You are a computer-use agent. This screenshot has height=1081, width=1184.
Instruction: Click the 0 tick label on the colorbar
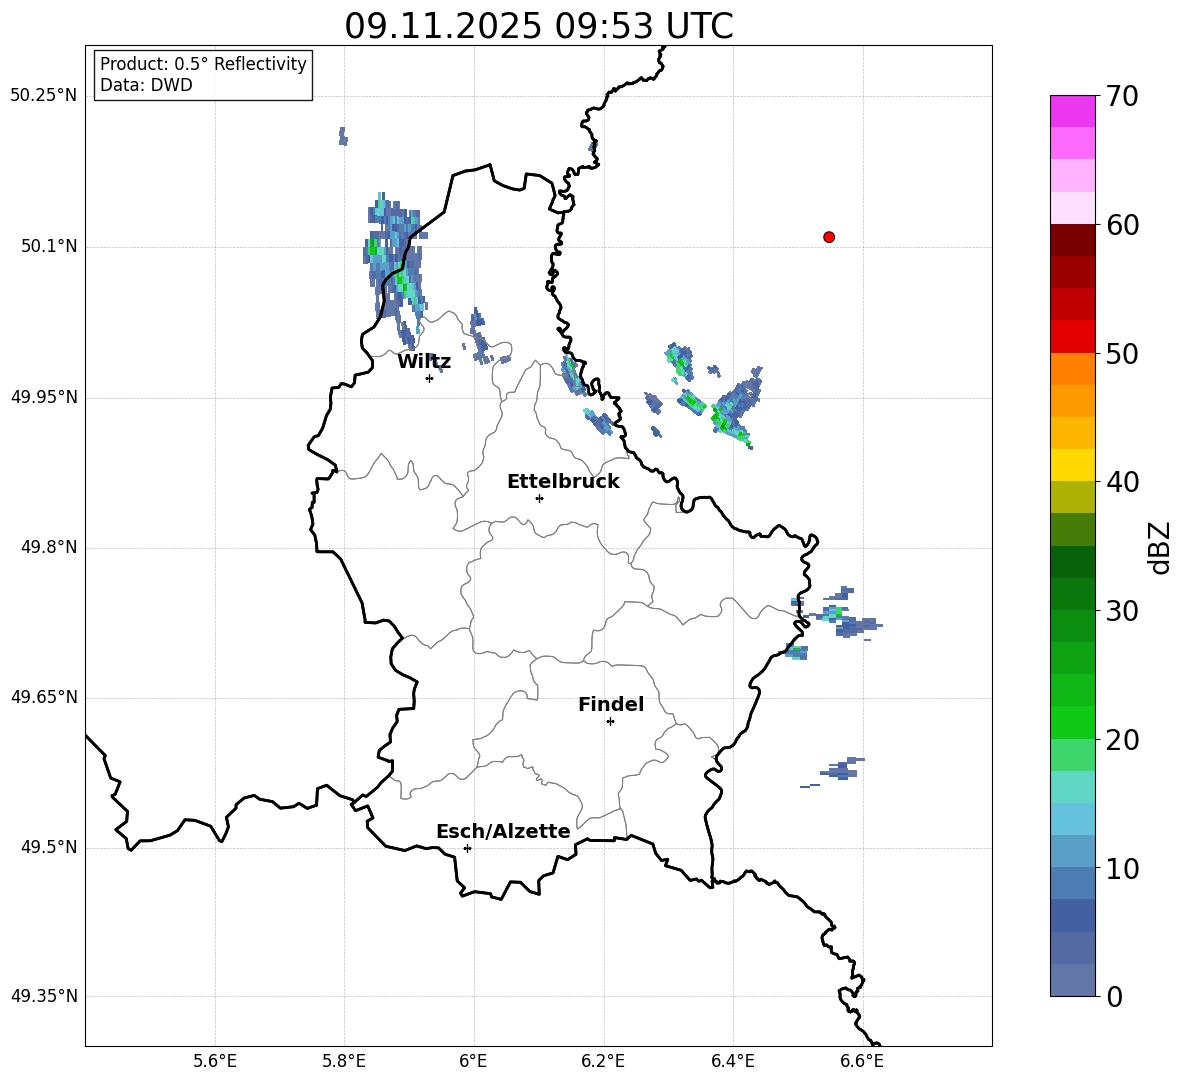(x=1114, y=996)
